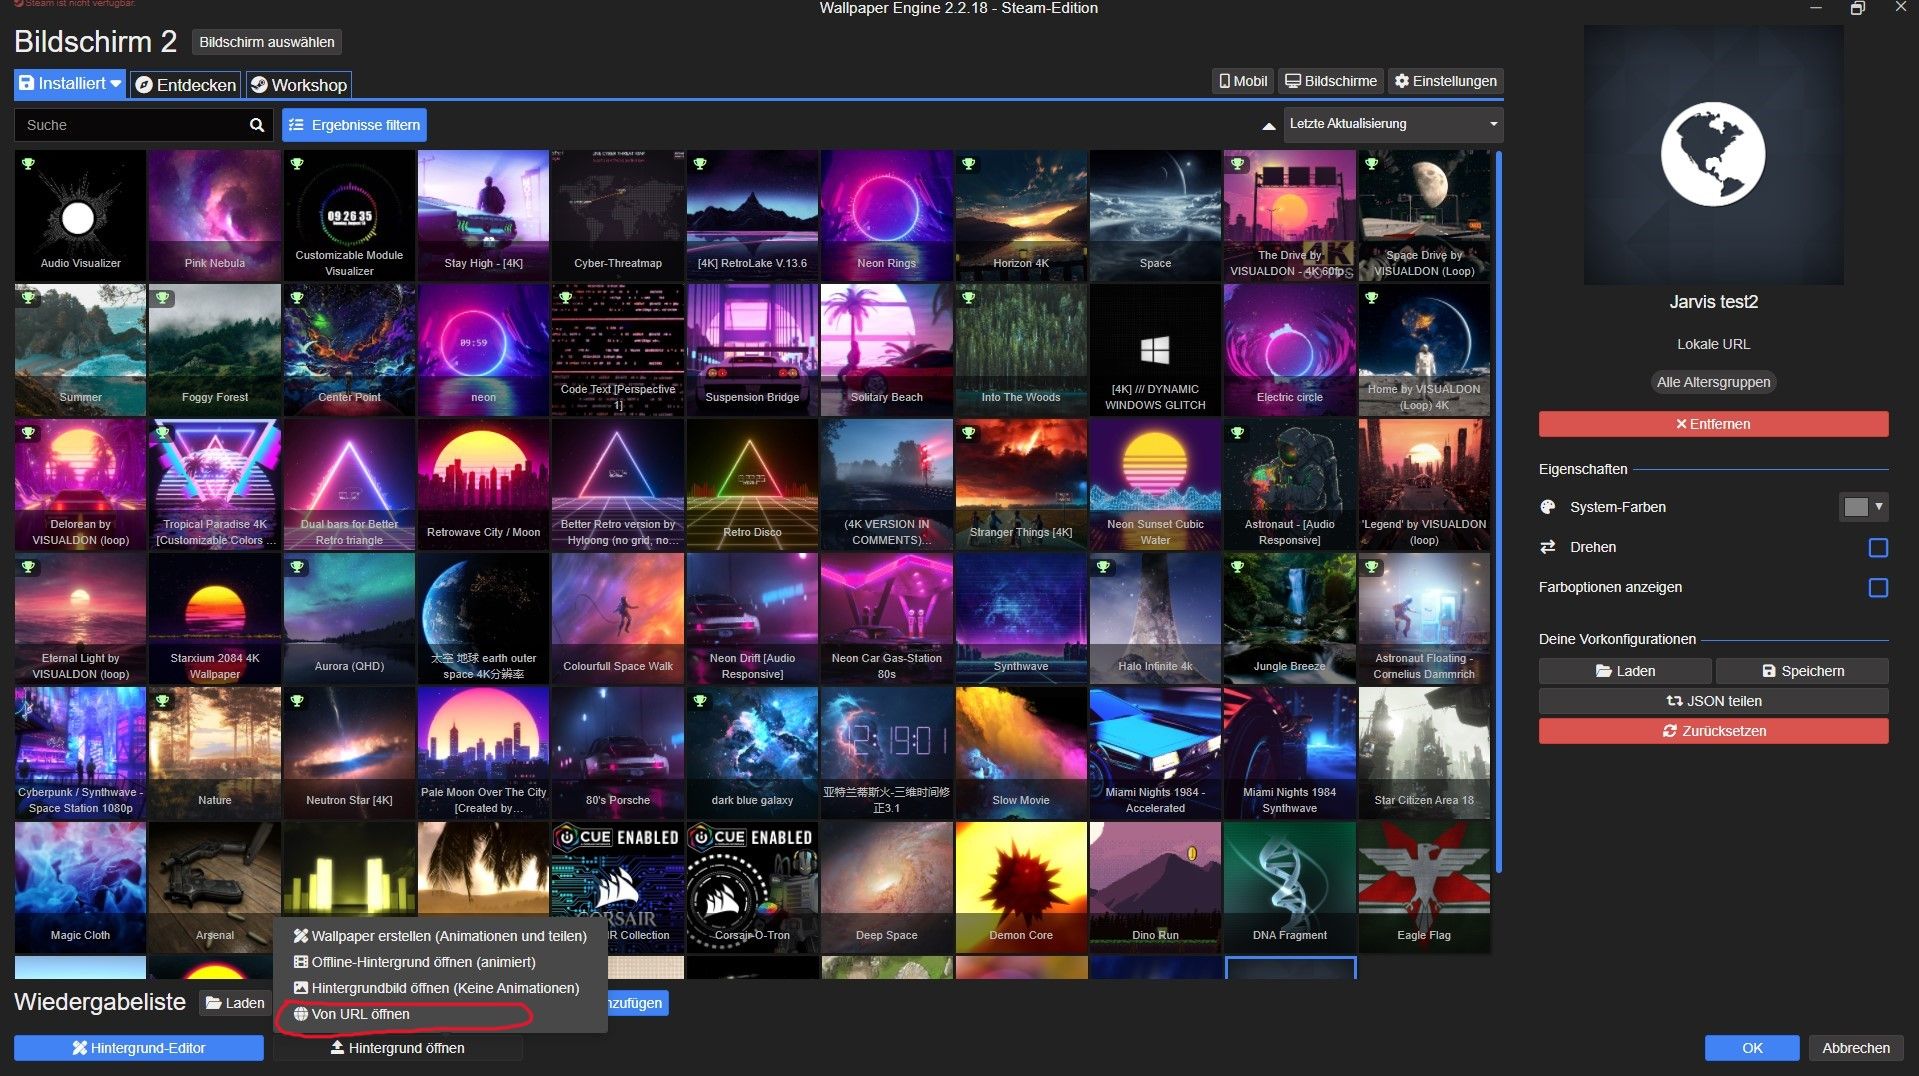The width and height of the screenshot is (1919, 1076).
Task: Click the trophy icon on Neutron Star [4K]
Action: pyautogui.click(x=297, y=701)
